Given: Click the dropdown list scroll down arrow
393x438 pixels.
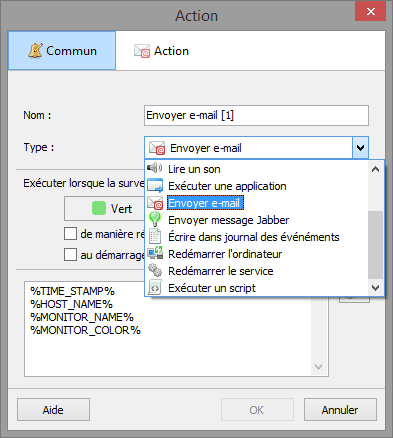Looking at the screenshot, I should pyautogui.click(x=376, y=287).
